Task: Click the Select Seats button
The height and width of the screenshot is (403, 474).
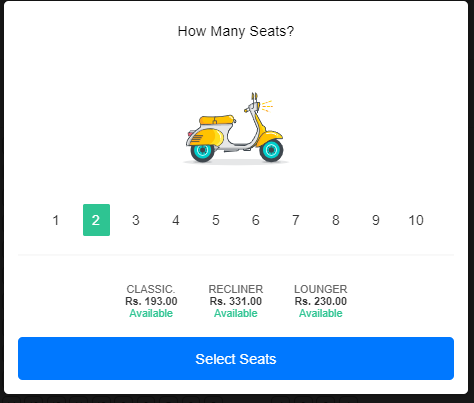Action: pyautogui.click(x=236, y=358)
